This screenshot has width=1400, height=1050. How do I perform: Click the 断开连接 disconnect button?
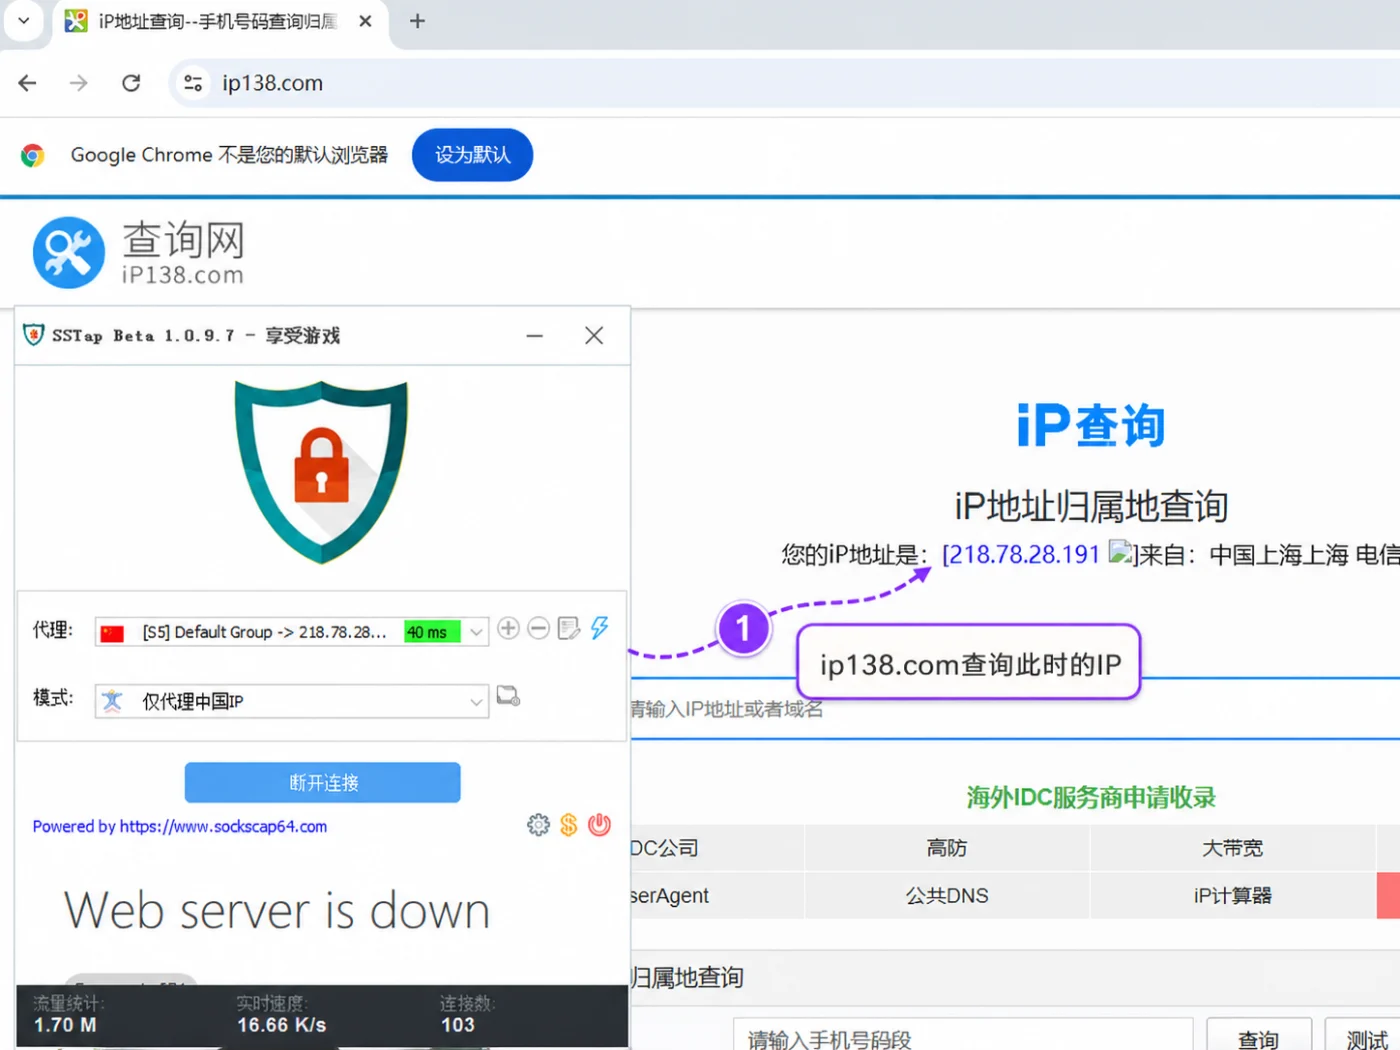[x=323, y=782]
